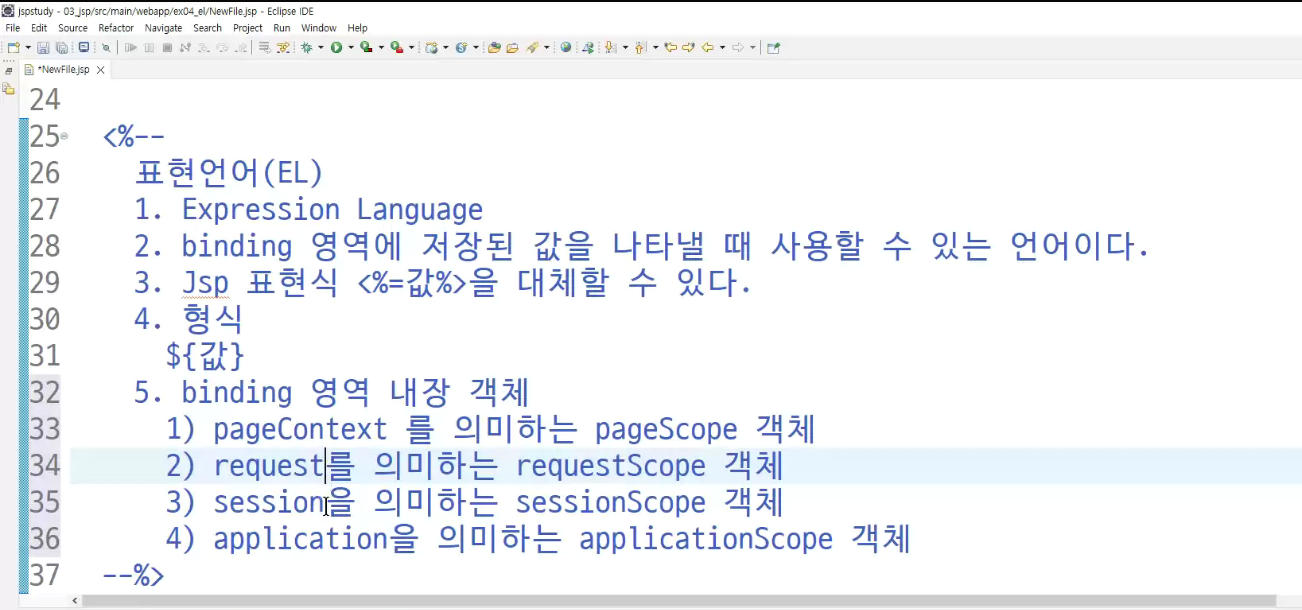Close the NewFile.jsp tab
The image size is (1302, 610).
[x=101, y=70]
